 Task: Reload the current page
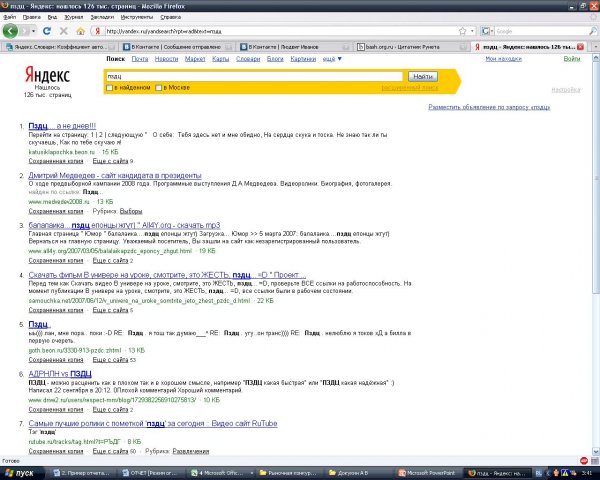tap(47, 31)
